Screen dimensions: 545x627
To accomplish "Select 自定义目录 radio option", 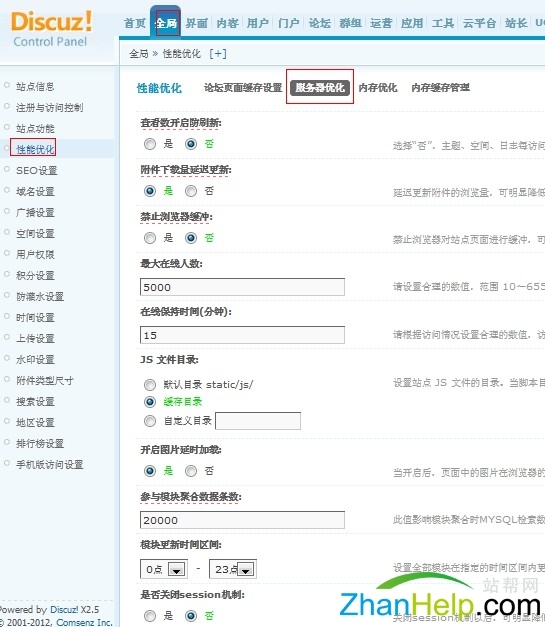I will coord(150,421).
